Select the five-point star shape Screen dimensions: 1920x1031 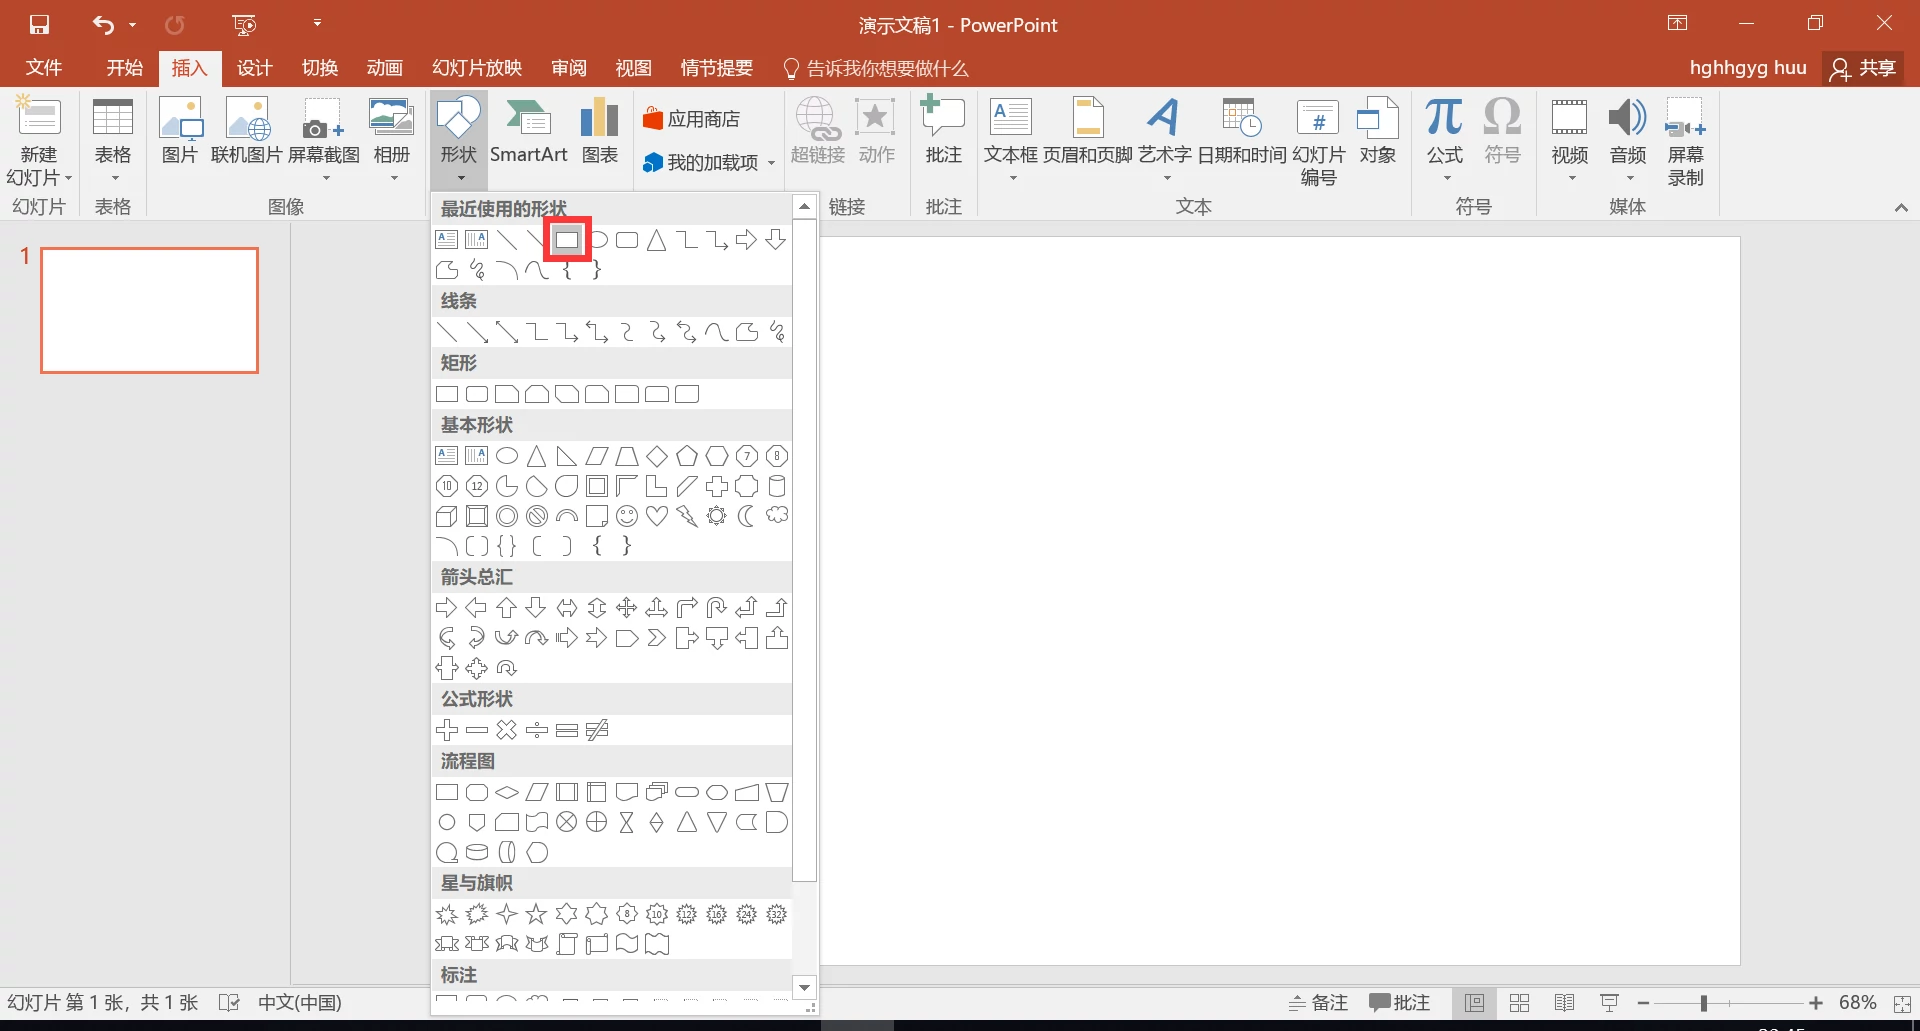tap(537, 914)
